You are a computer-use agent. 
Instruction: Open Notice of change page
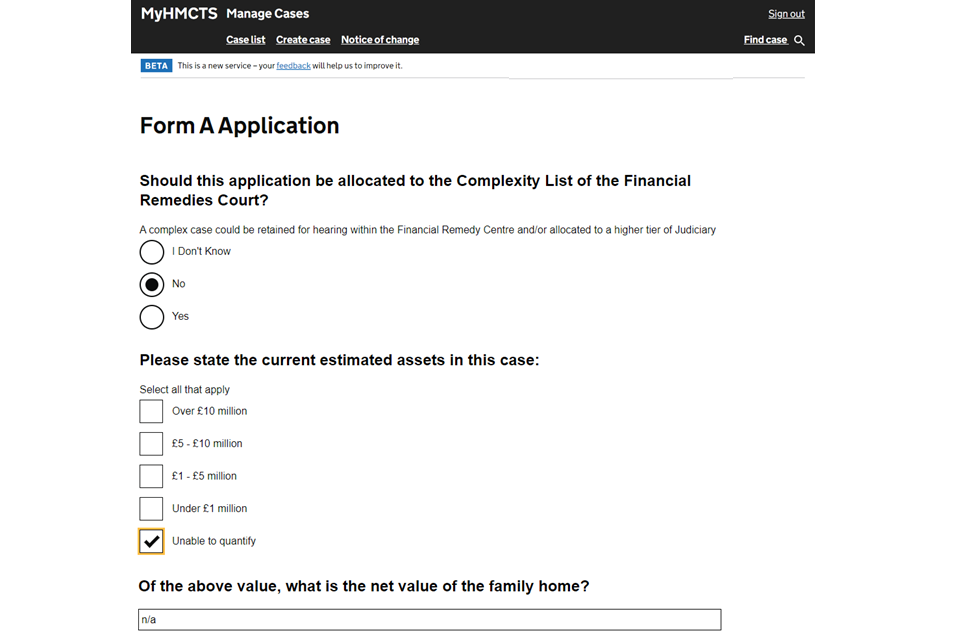coord(380,40)
